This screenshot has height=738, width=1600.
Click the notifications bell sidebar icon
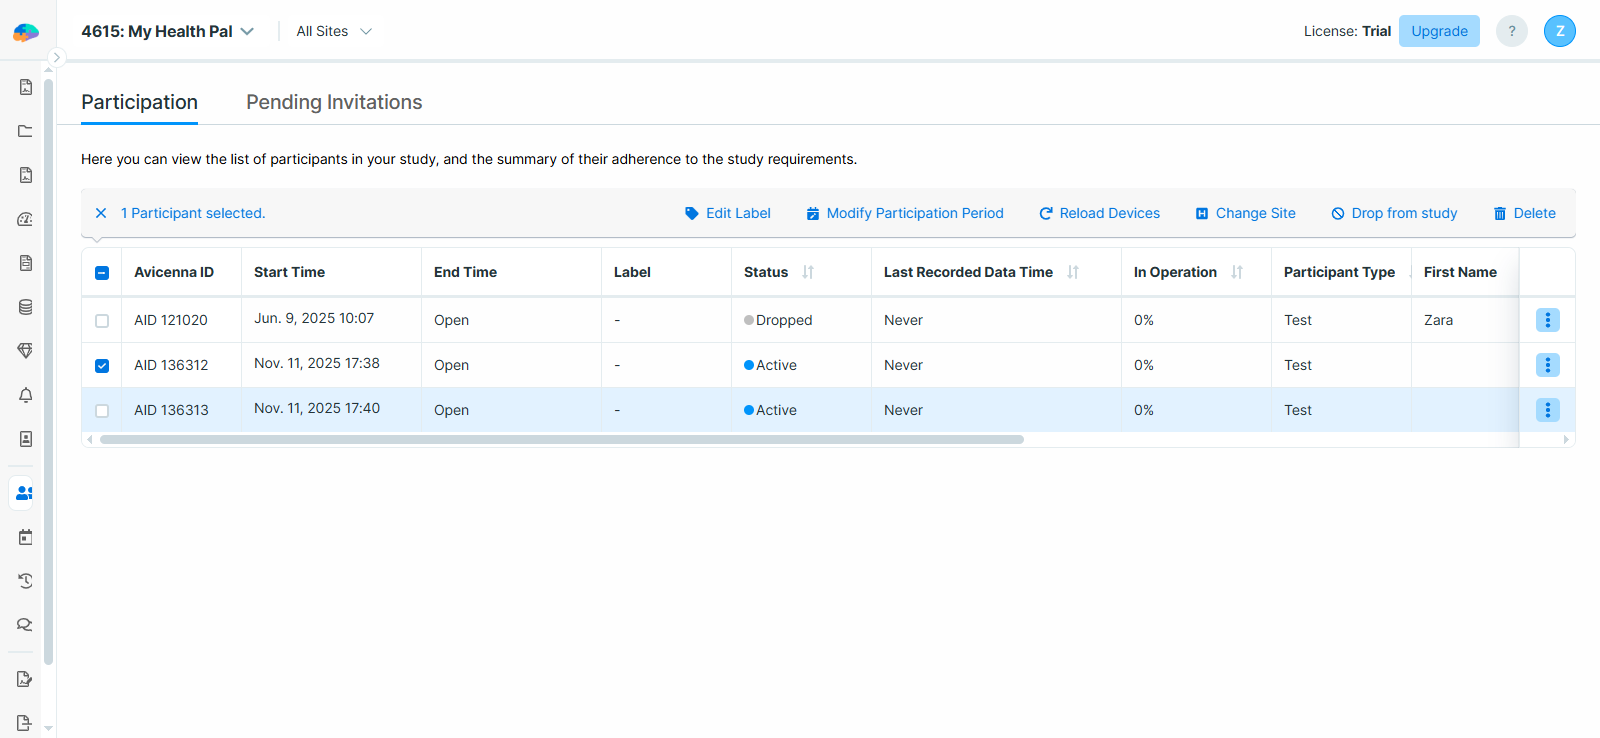pyautogui.click(x=25, y=395)
